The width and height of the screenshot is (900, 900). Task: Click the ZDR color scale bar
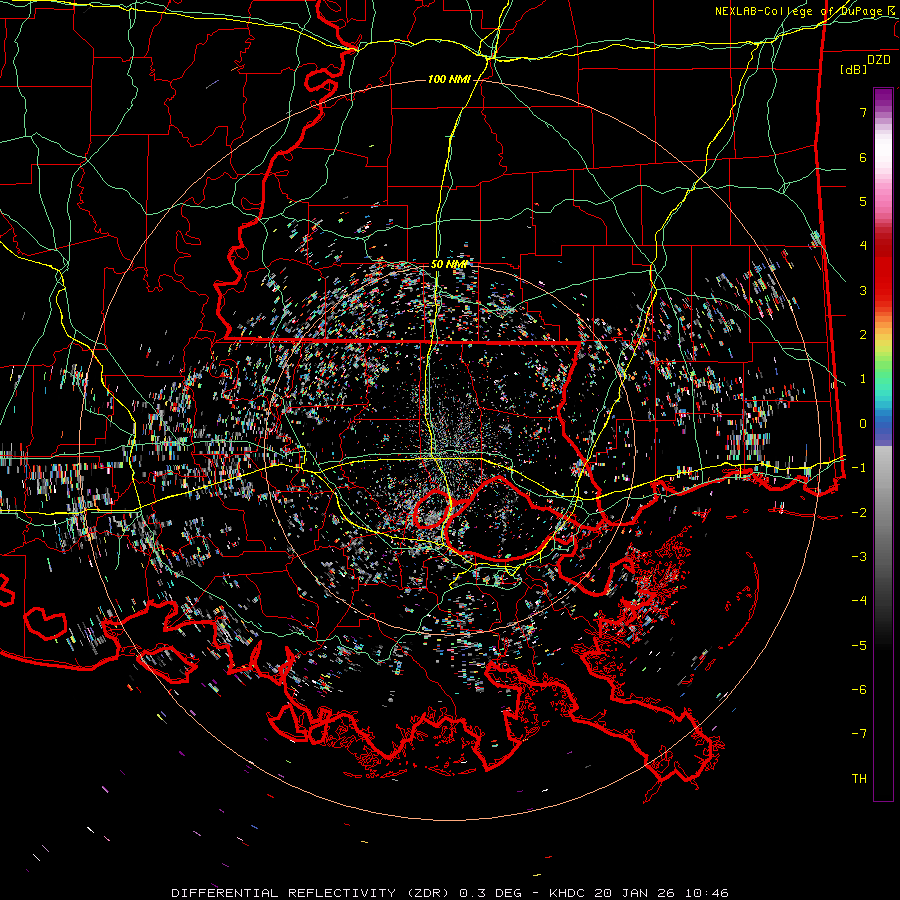tap(883, 445)
